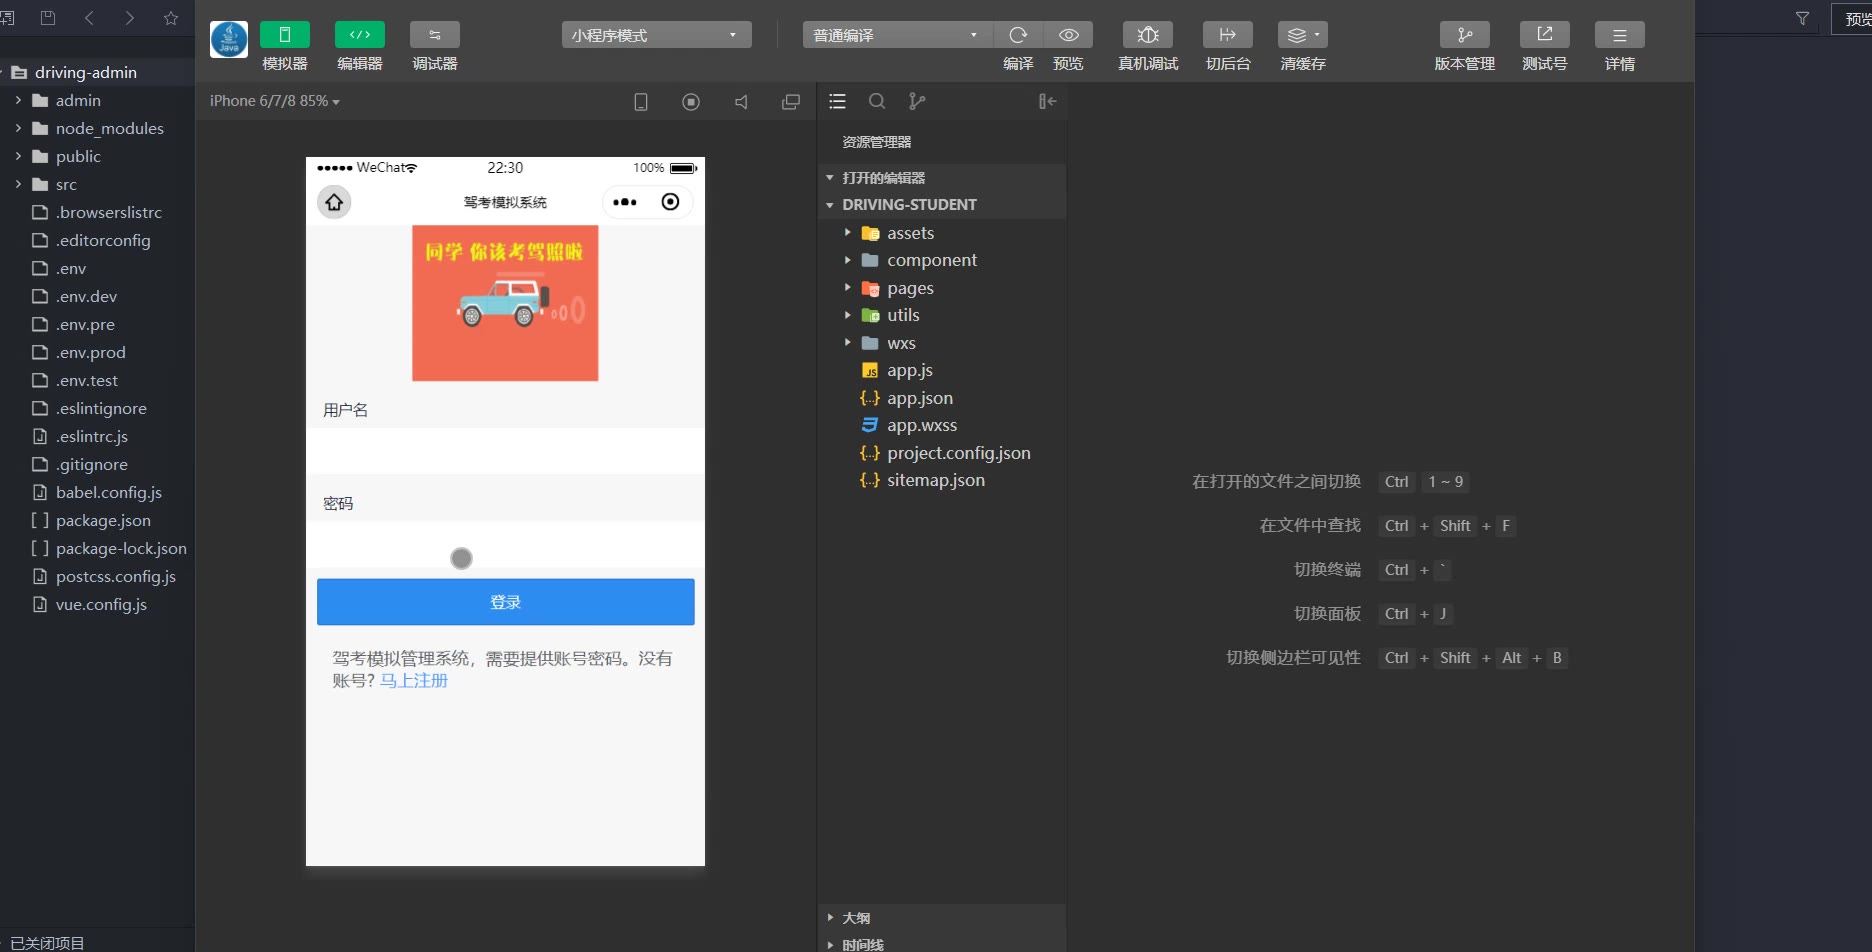1872x952 pixels.
Task: Toggle the editor panel button
Action: tap(360, 35)
